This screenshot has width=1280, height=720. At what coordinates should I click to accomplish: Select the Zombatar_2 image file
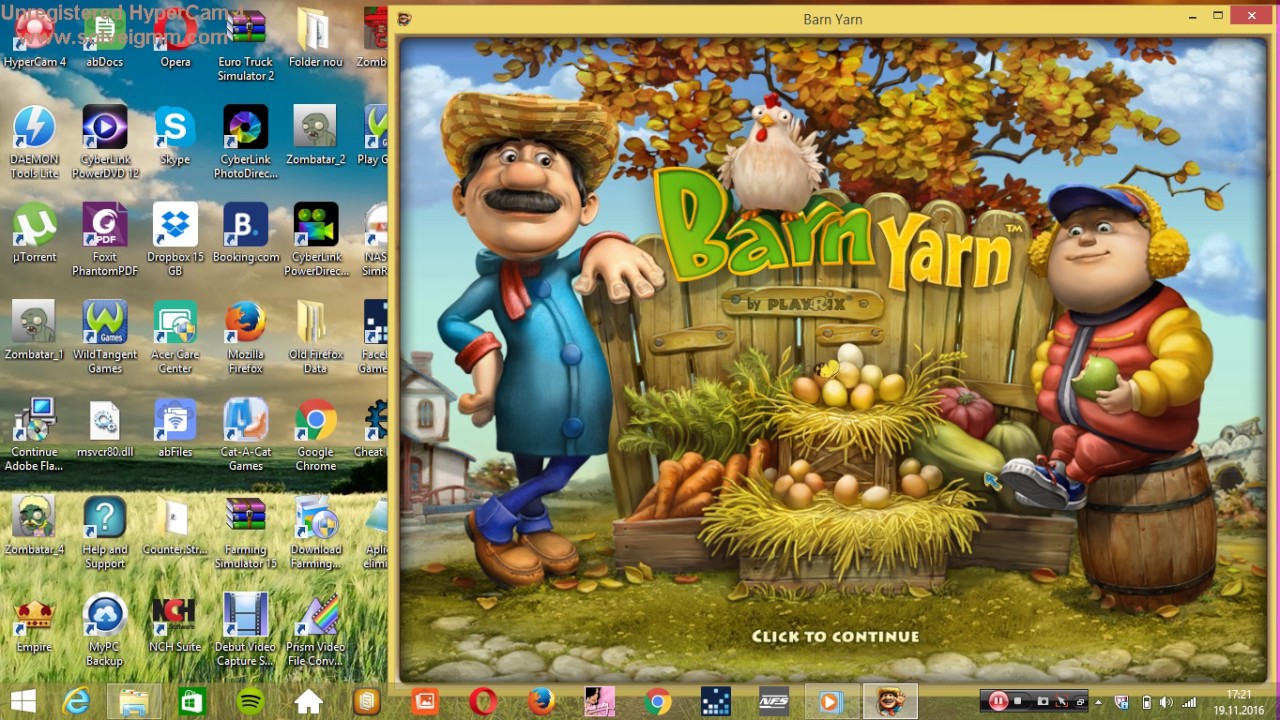[316, 137]
